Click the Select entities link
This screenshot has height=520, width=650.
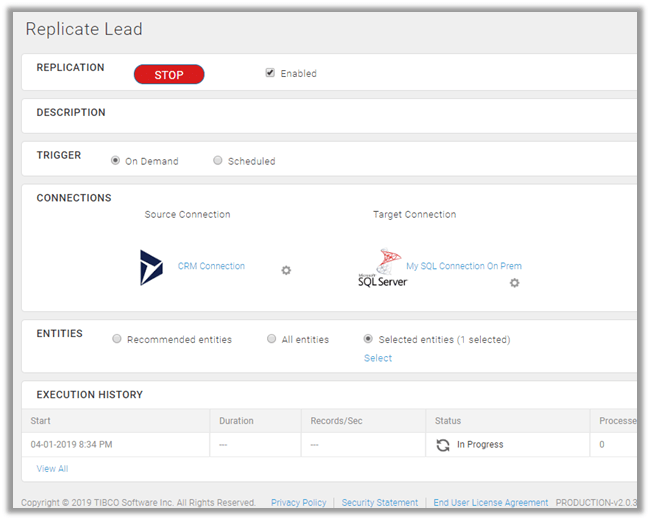378,358
